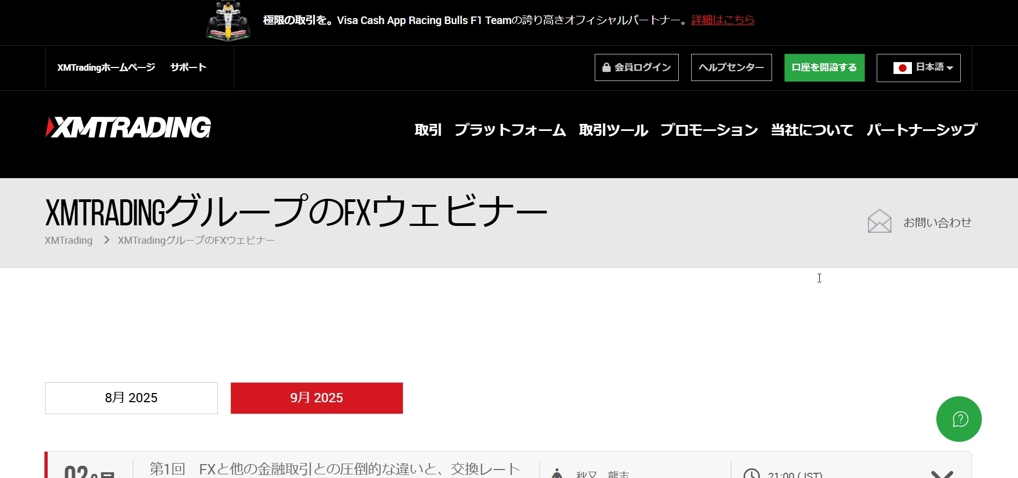Collapse the 第1回 webinar row chevron

(x=942, y=475)
